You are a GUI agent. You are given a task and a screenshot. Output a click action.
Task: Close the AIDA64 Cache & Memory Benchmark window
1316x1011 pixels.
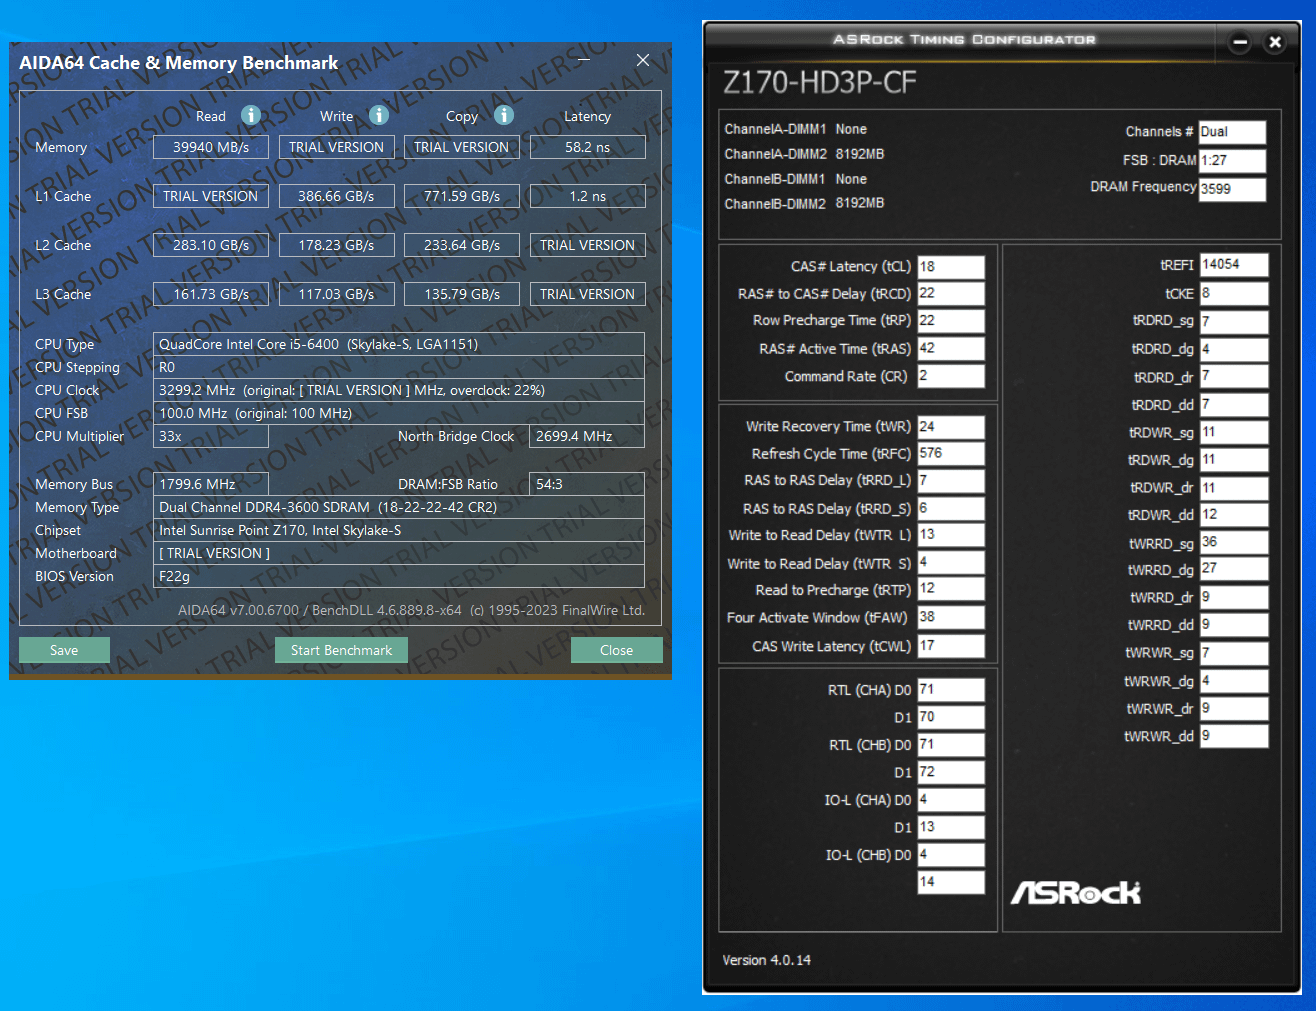643,60
